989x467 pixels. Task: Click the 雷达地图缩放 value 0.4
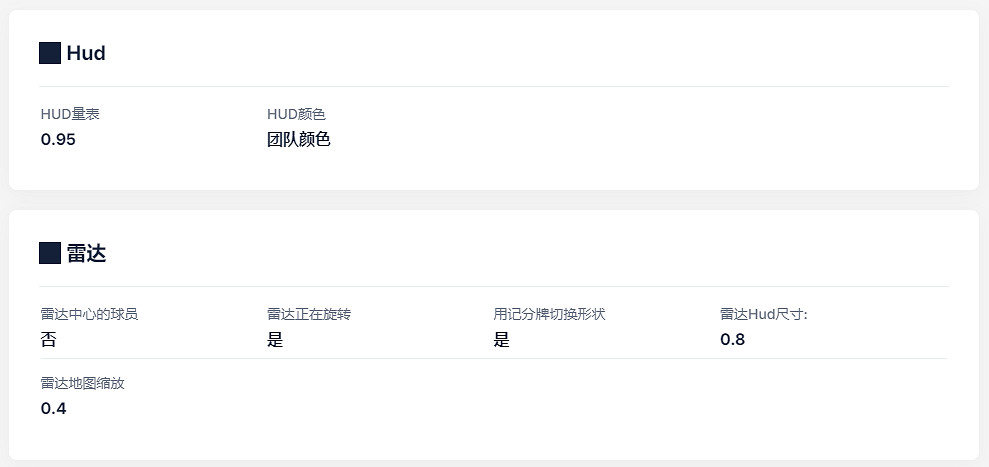pos(53,407)
